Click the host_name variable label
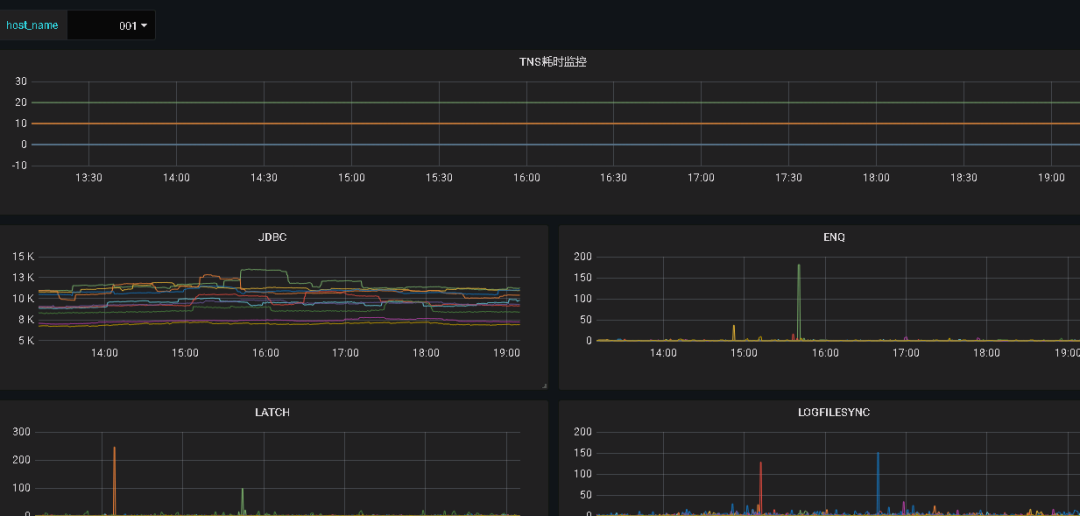 click(x=32, y=25)
